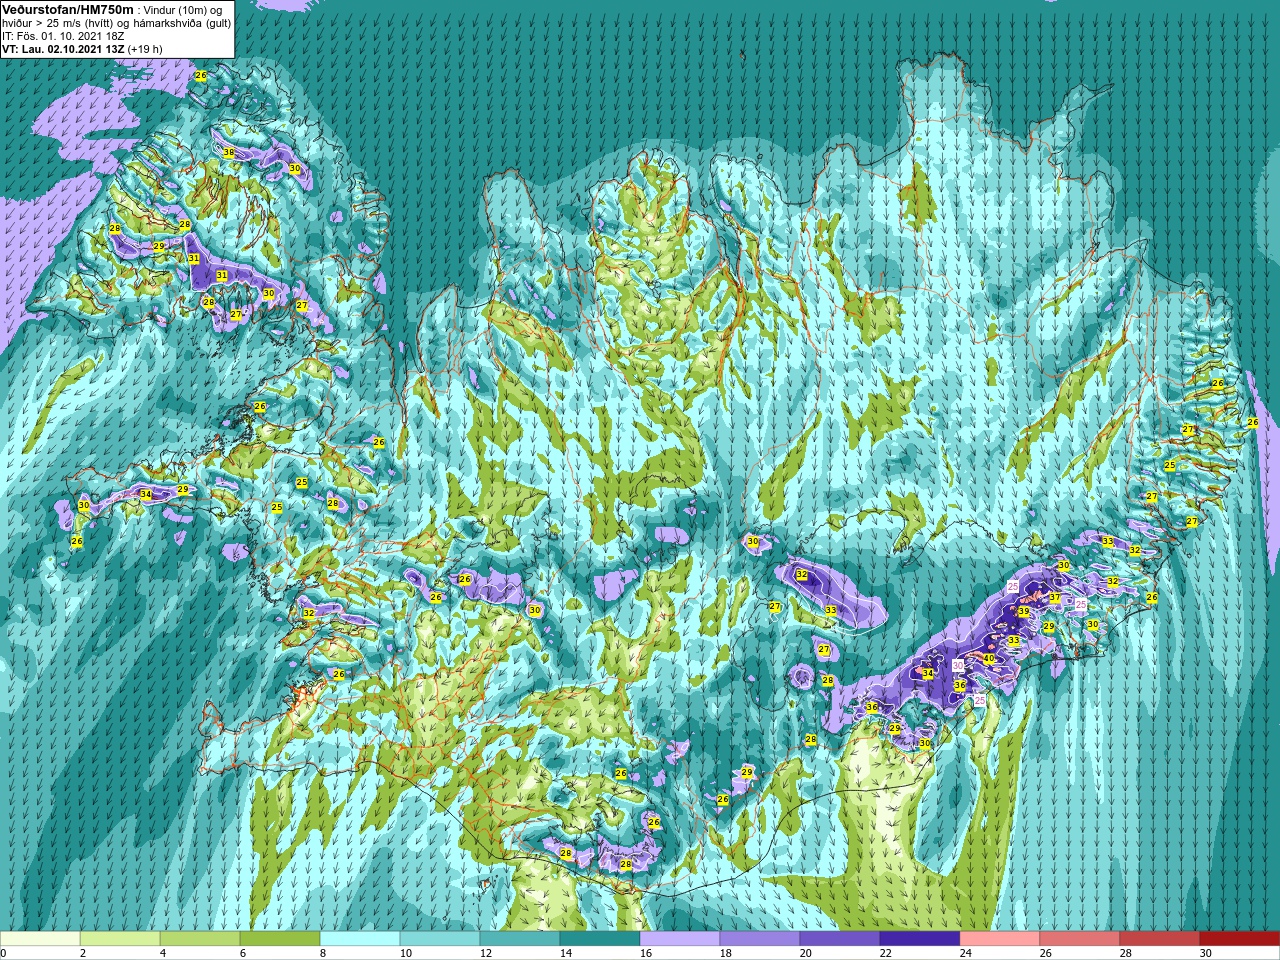Click the yellow gust label 39
This screenshot has height=960, width=1280.
tap(1023, 610)
